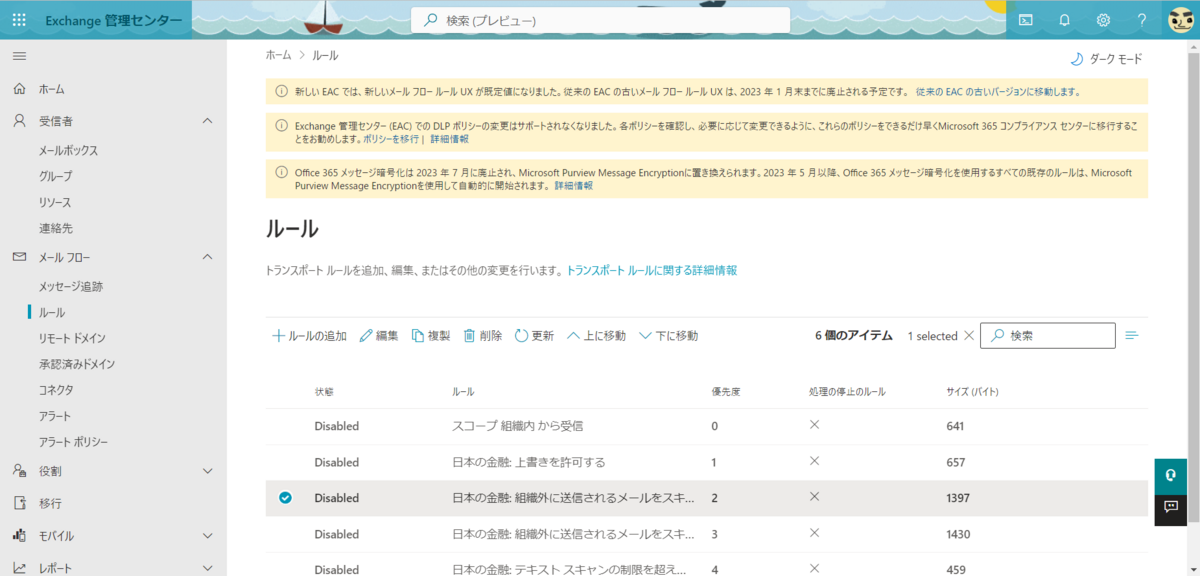Open Groups in sidebar

pos(56,176)
